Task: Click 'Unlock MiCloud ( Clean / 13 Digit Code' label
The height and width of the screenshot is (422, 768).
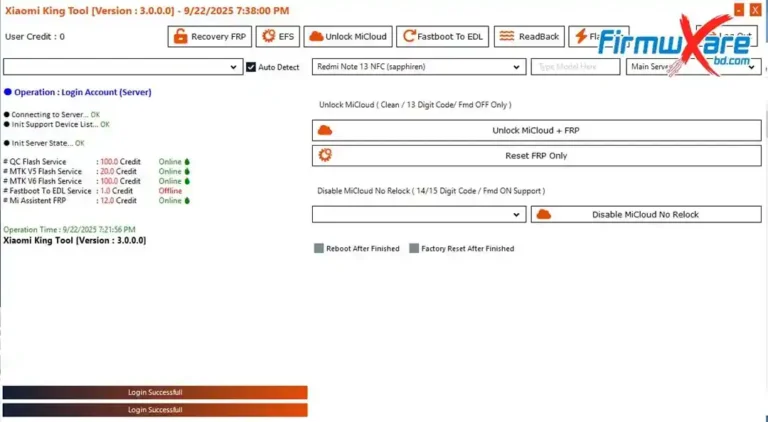Action: click(x=415, y=105)
